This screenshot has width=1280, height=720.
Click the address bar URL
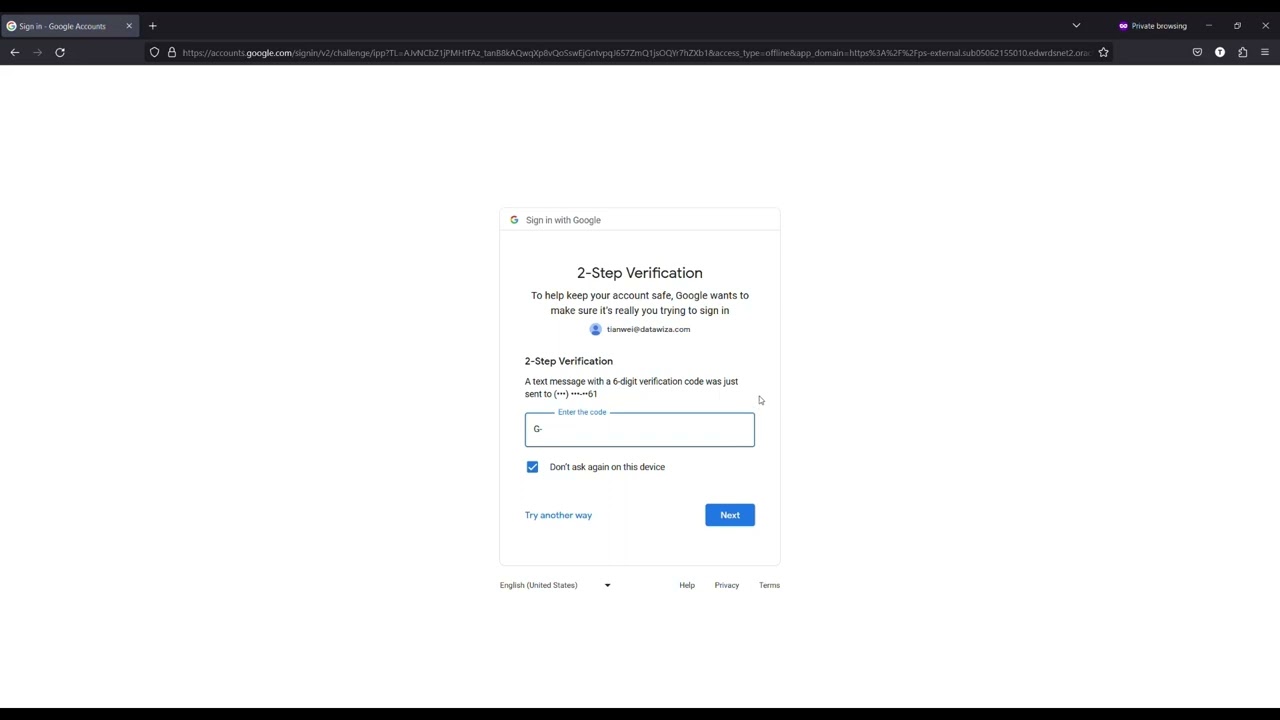pos(636,52)
